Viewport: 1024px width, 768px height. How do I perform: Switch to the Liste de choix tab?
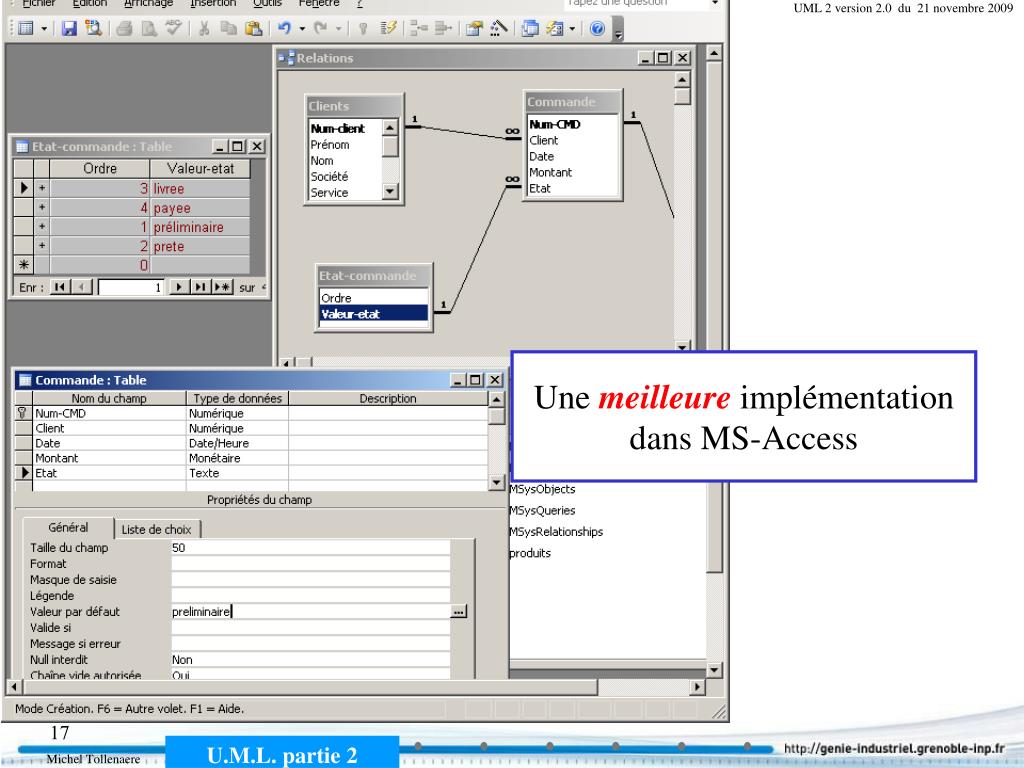click(x=157, y=530)
